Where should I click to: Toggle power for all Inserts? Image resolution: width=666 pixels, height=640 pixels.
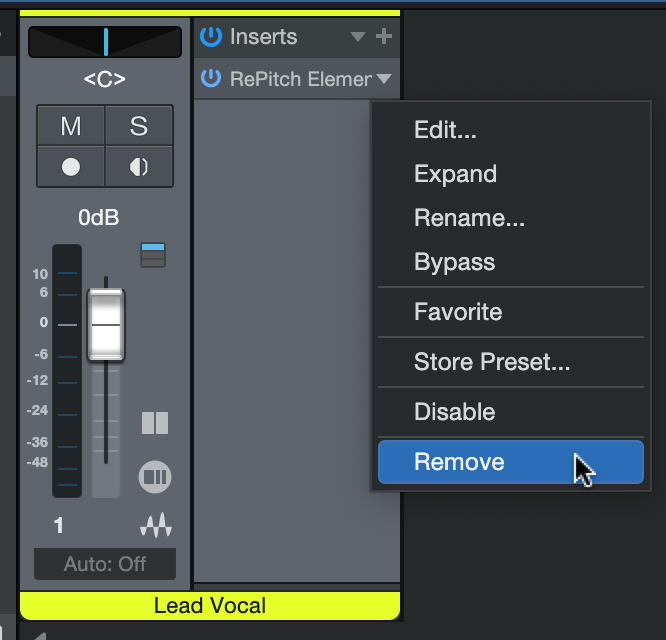(x=210, y=37)
